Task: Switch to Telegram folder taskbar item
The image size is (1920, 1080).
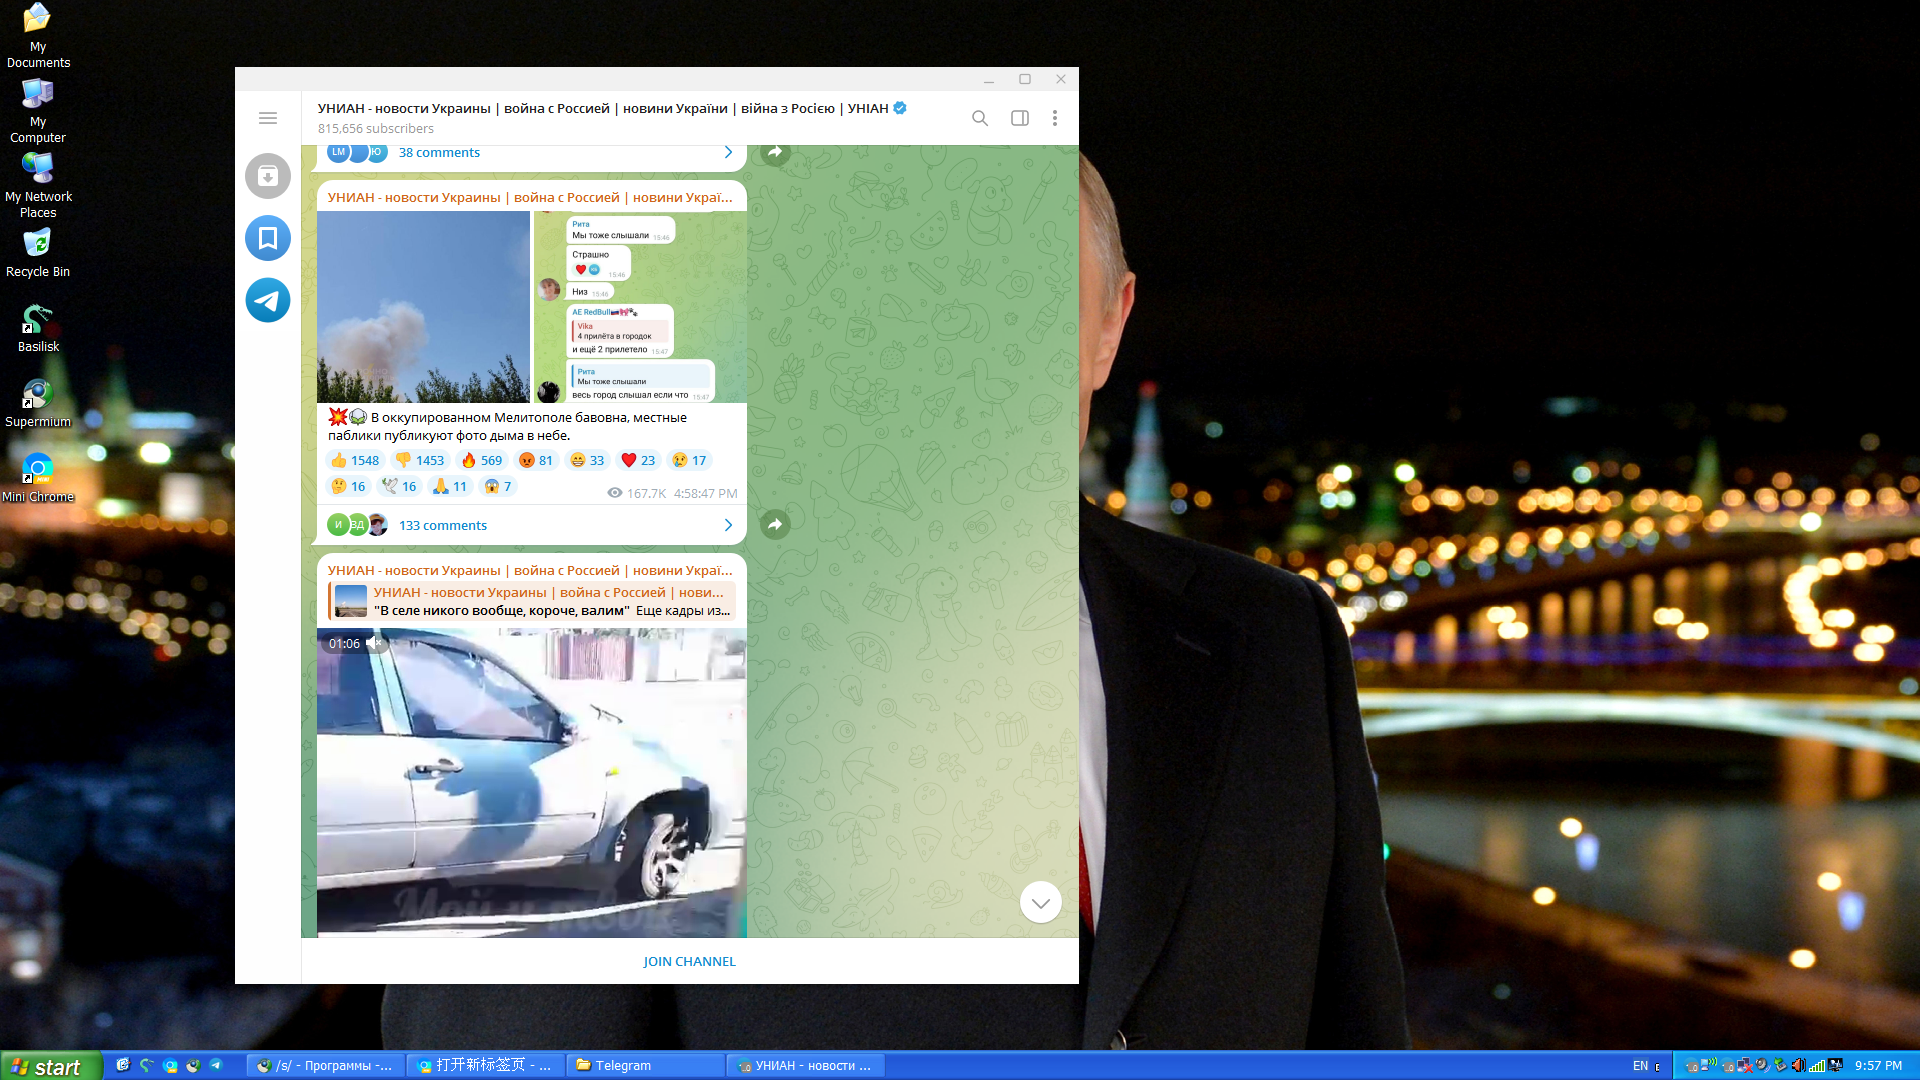Action: tap(645, 1065)
